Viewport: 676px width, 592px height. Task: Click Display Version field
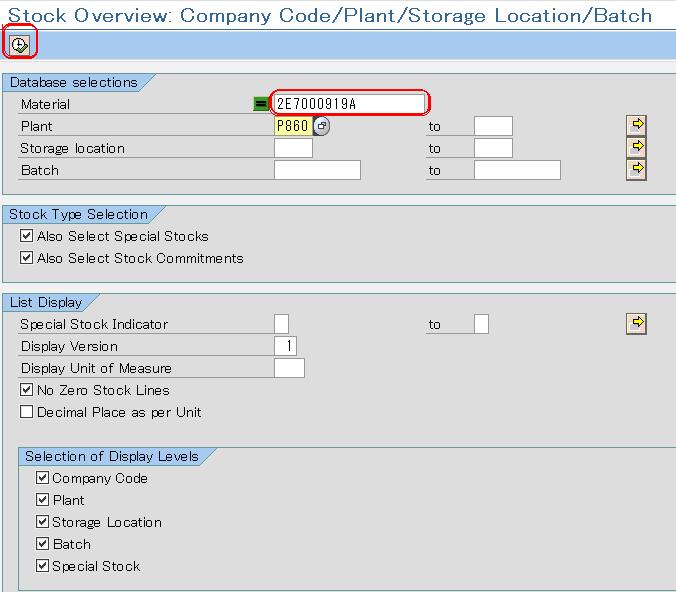(285, 346)
